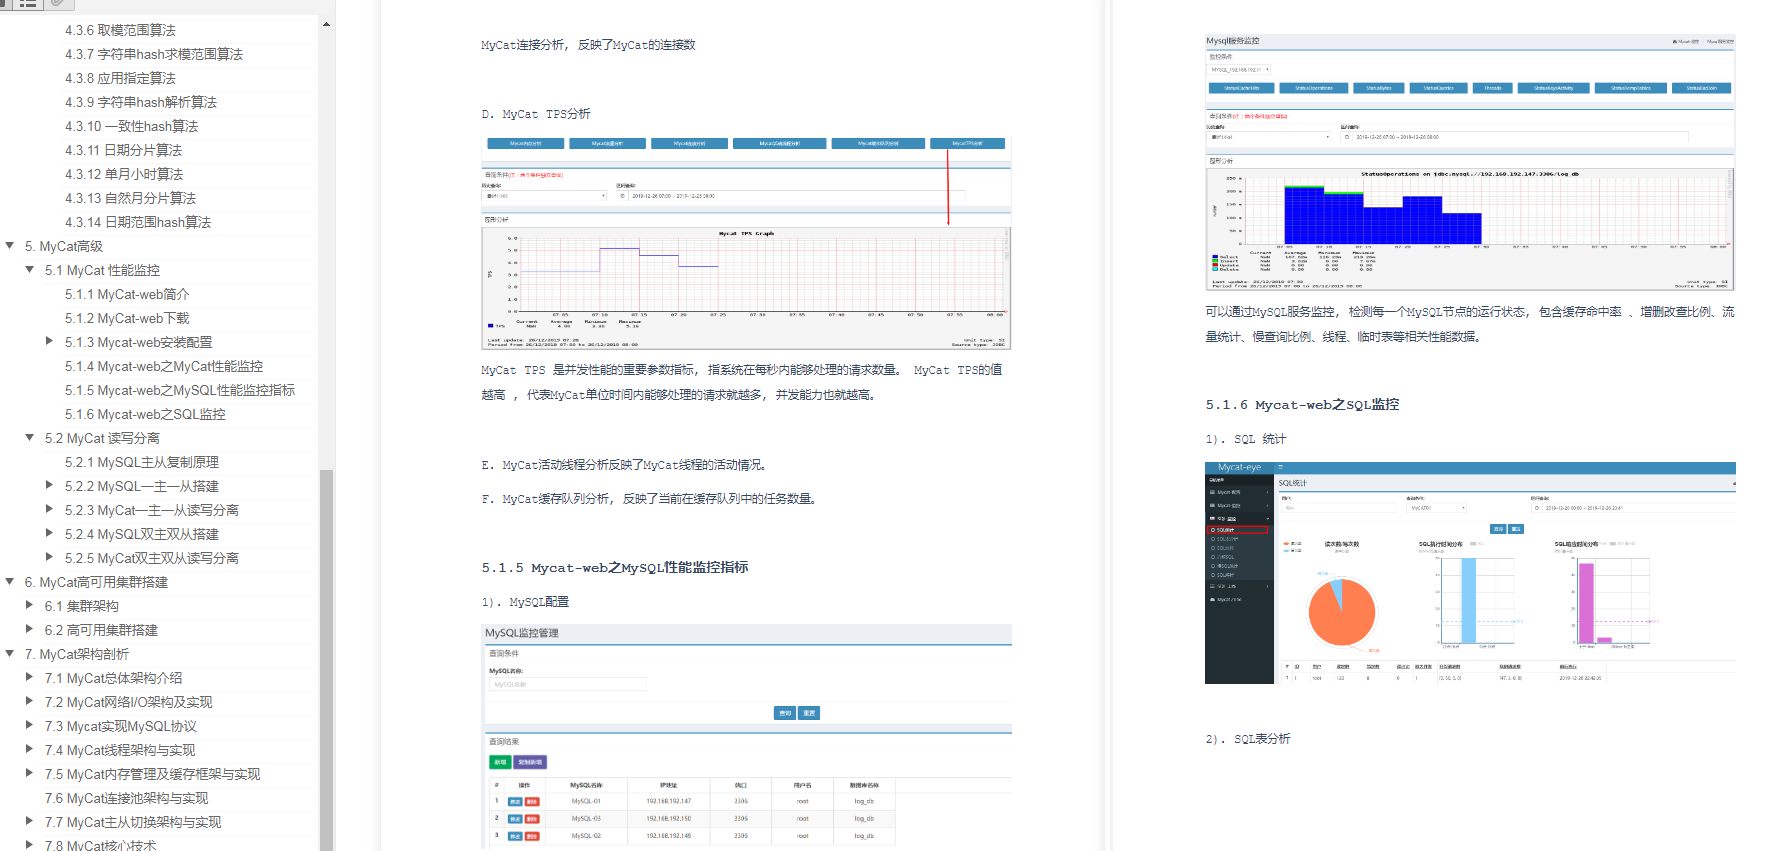Open 5.1 MyCat 性能监控 bookmark
Viewport: 1784px width, 851px height.
pos(102,270)
